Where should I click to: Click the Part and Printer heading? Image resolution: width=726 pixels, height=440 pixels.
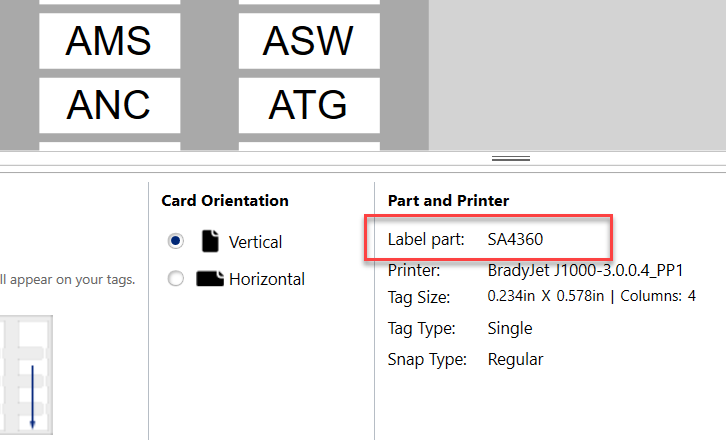pyautogui.click(x=448, y=200)
